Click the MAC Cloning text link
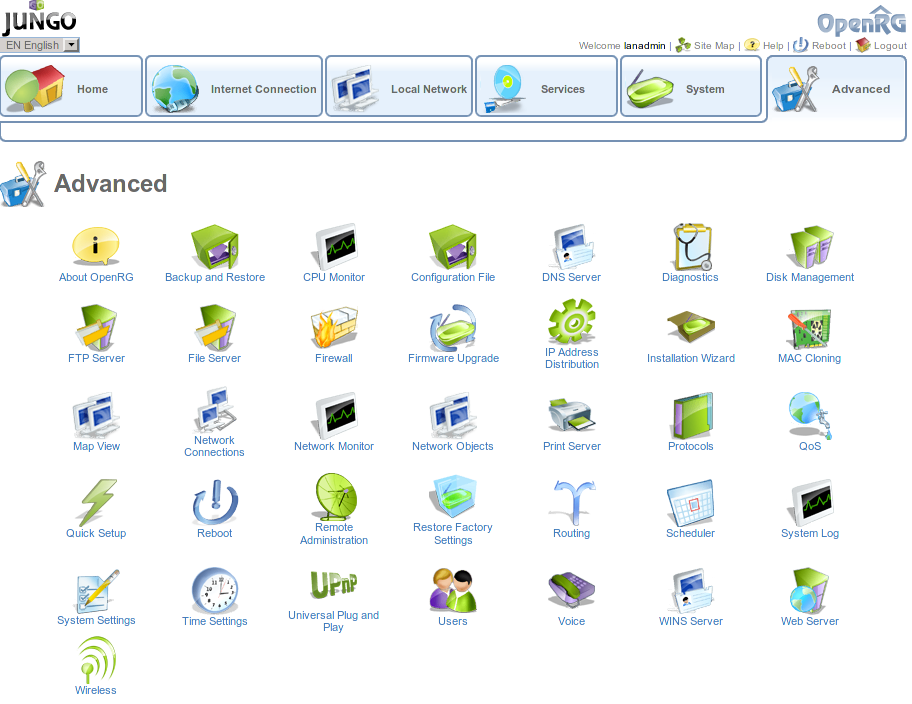 click(x=810, y=358)
